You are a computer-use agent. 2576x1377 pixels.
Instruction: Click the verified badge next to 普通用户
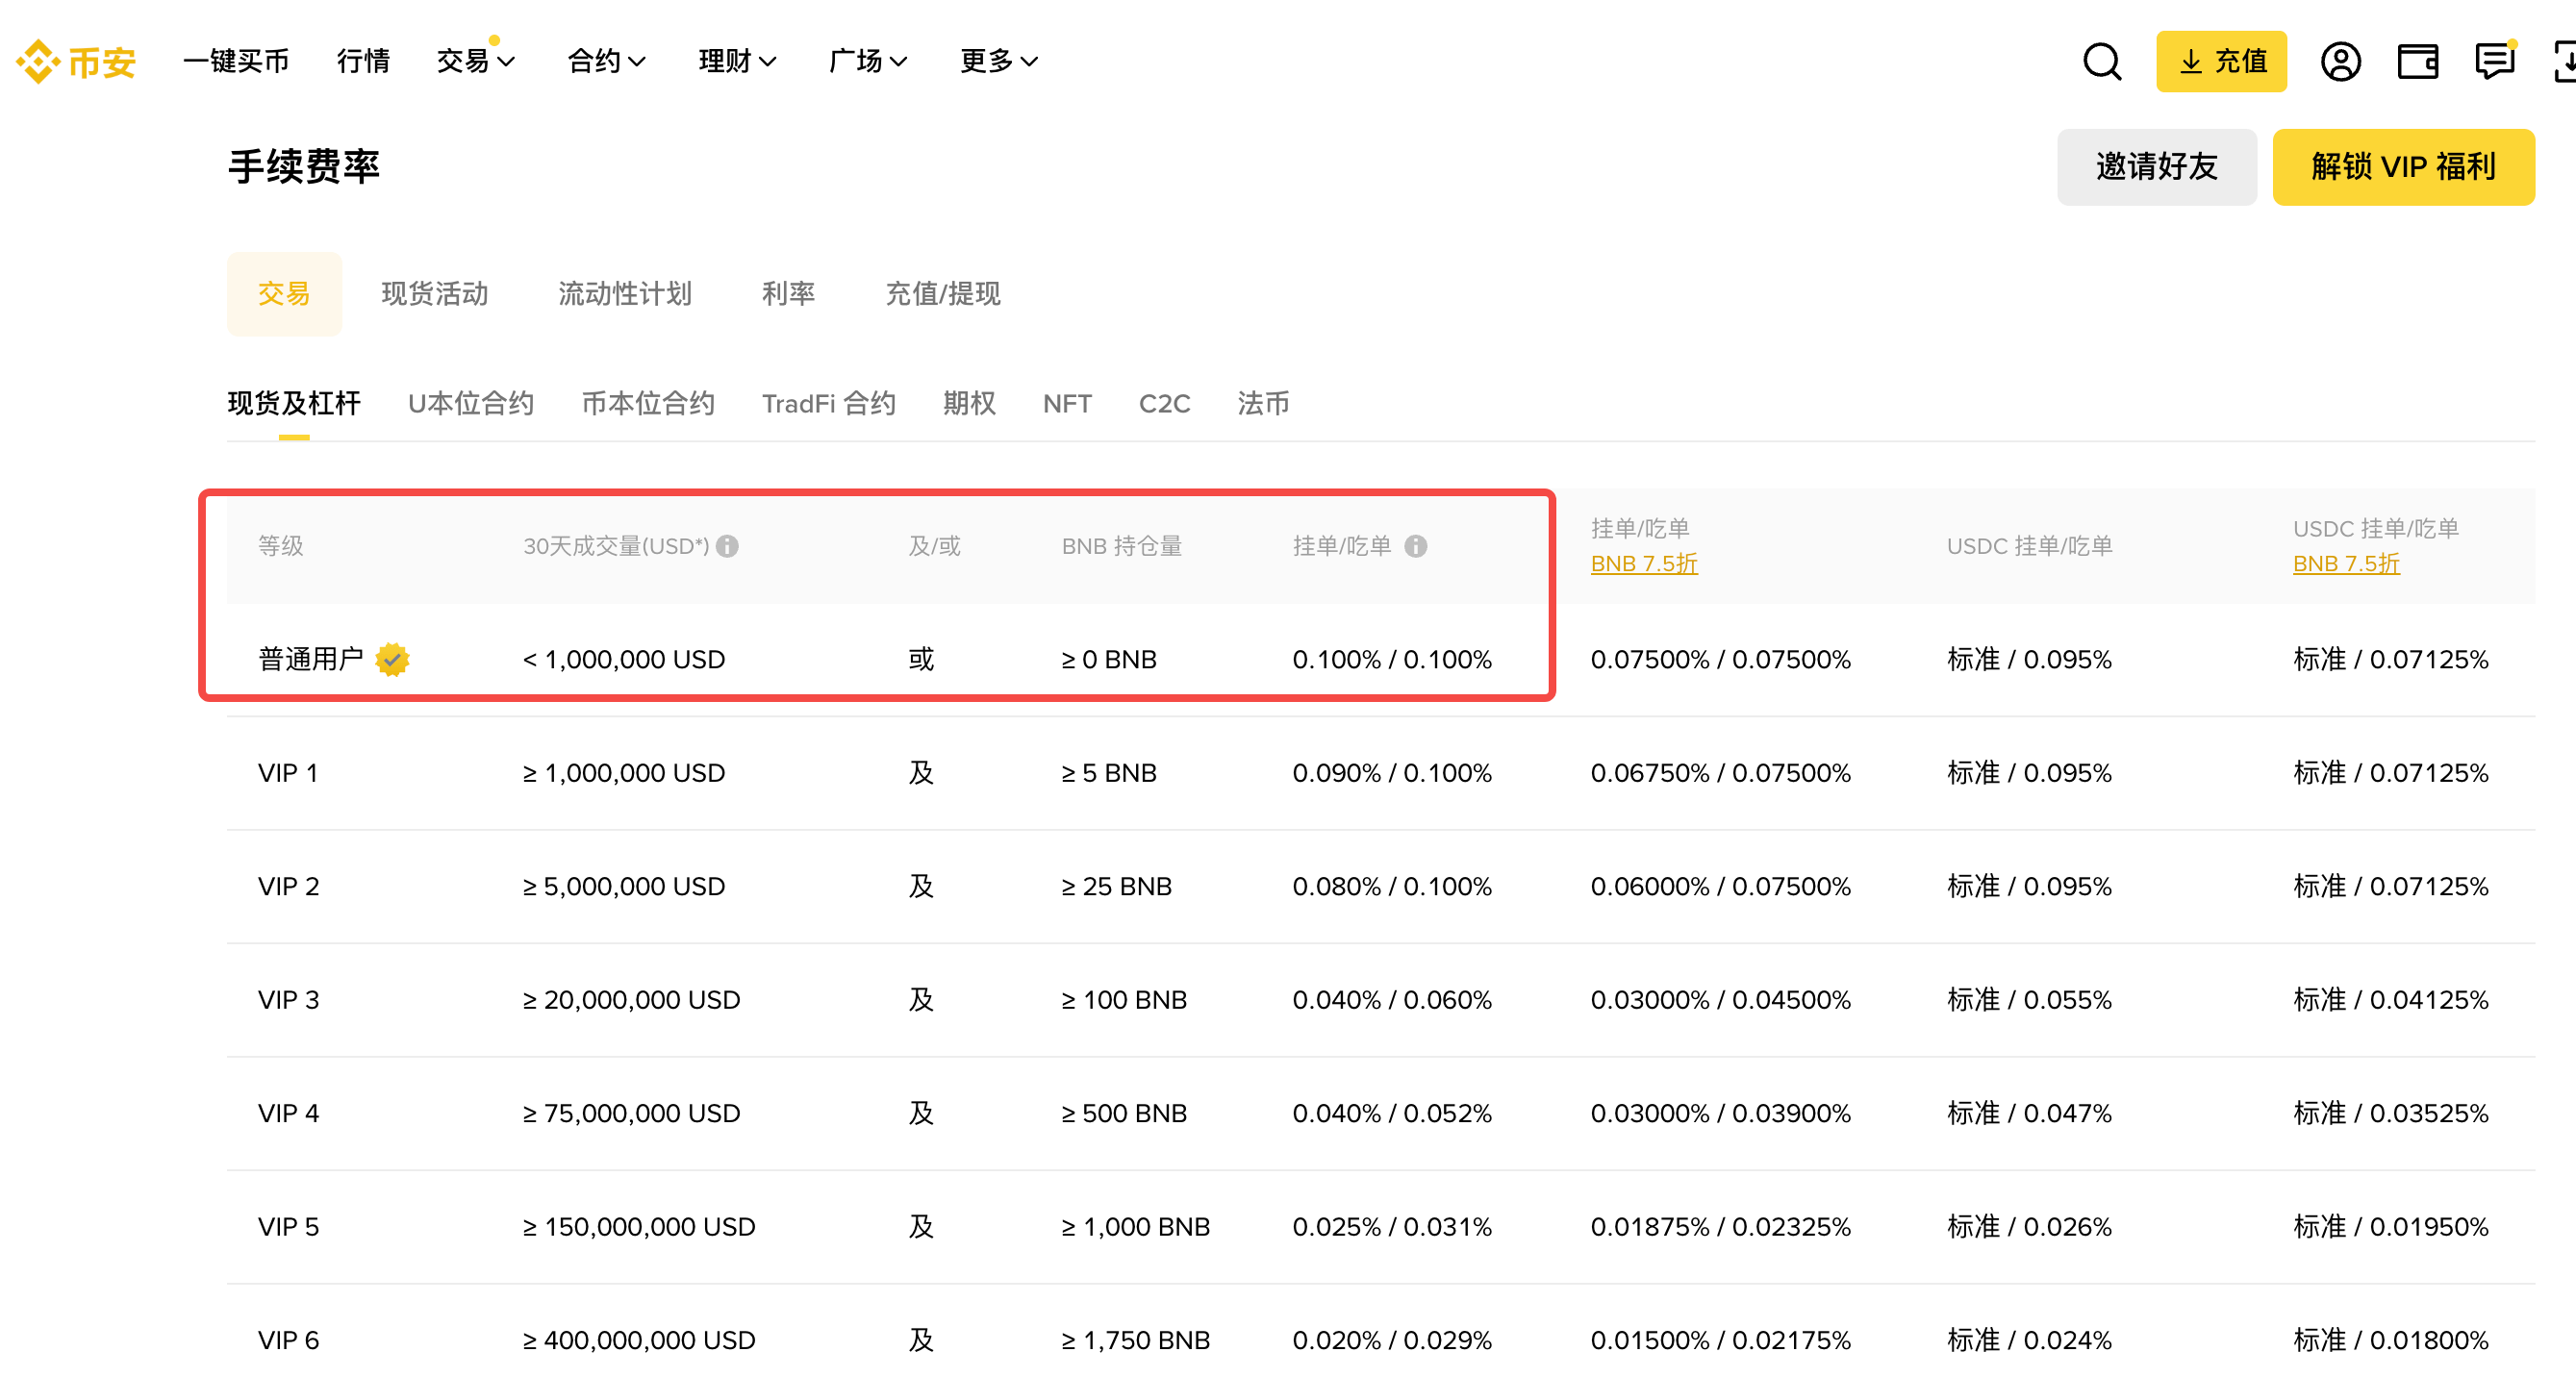(392, 659)
